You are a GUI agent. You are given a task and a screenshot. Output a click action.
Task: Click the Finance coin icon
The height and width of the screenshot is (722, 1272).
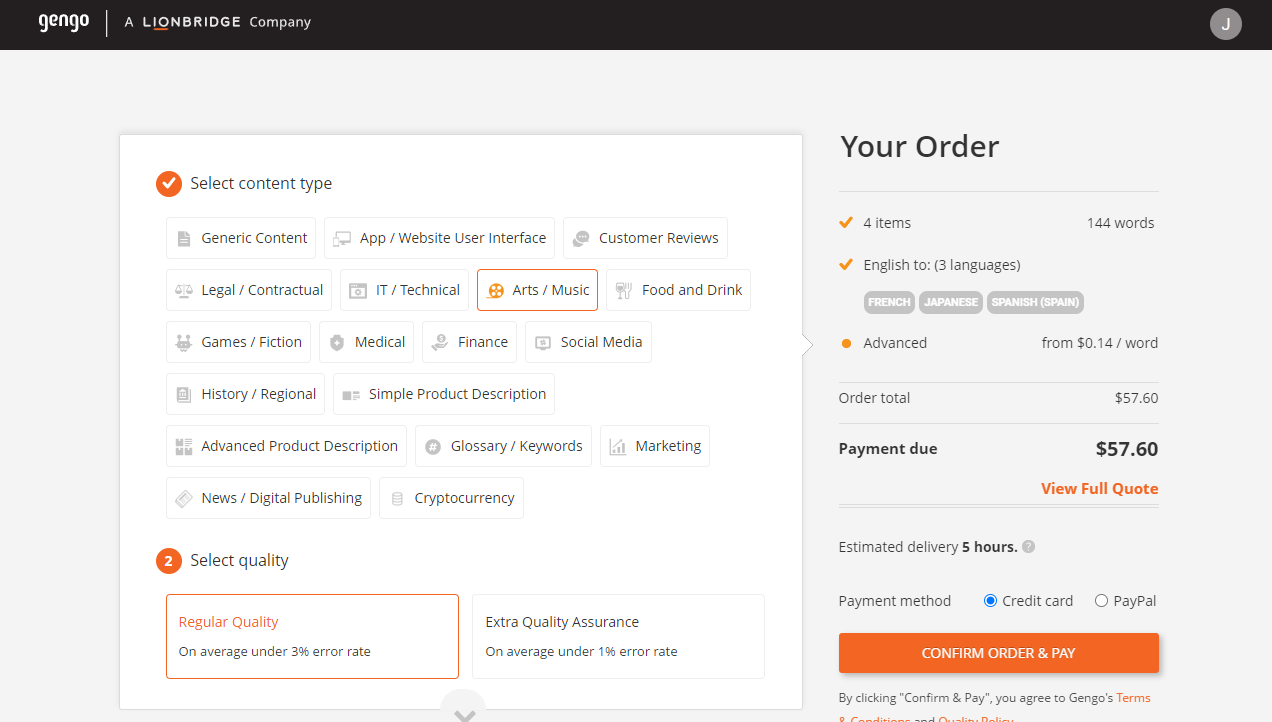coord(440,341)
